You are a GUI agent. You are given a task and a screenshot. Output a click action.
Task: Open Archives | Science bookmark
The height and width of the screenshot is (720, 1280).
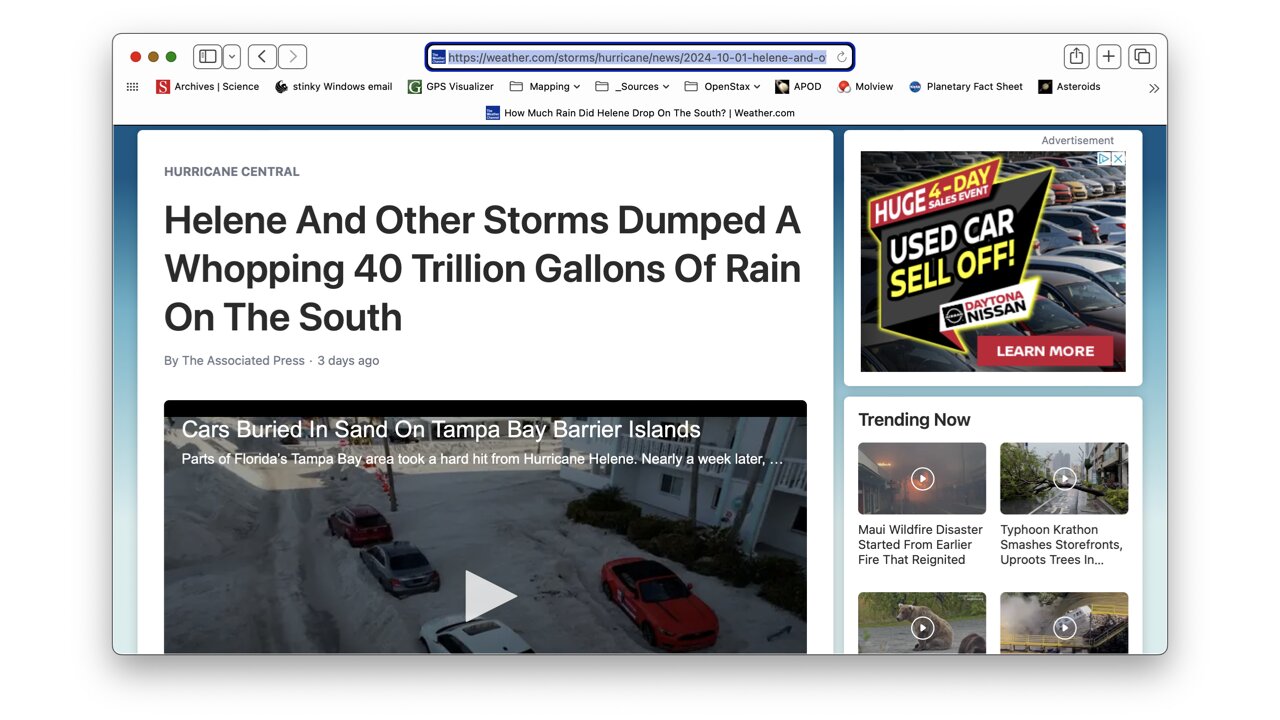208,87
